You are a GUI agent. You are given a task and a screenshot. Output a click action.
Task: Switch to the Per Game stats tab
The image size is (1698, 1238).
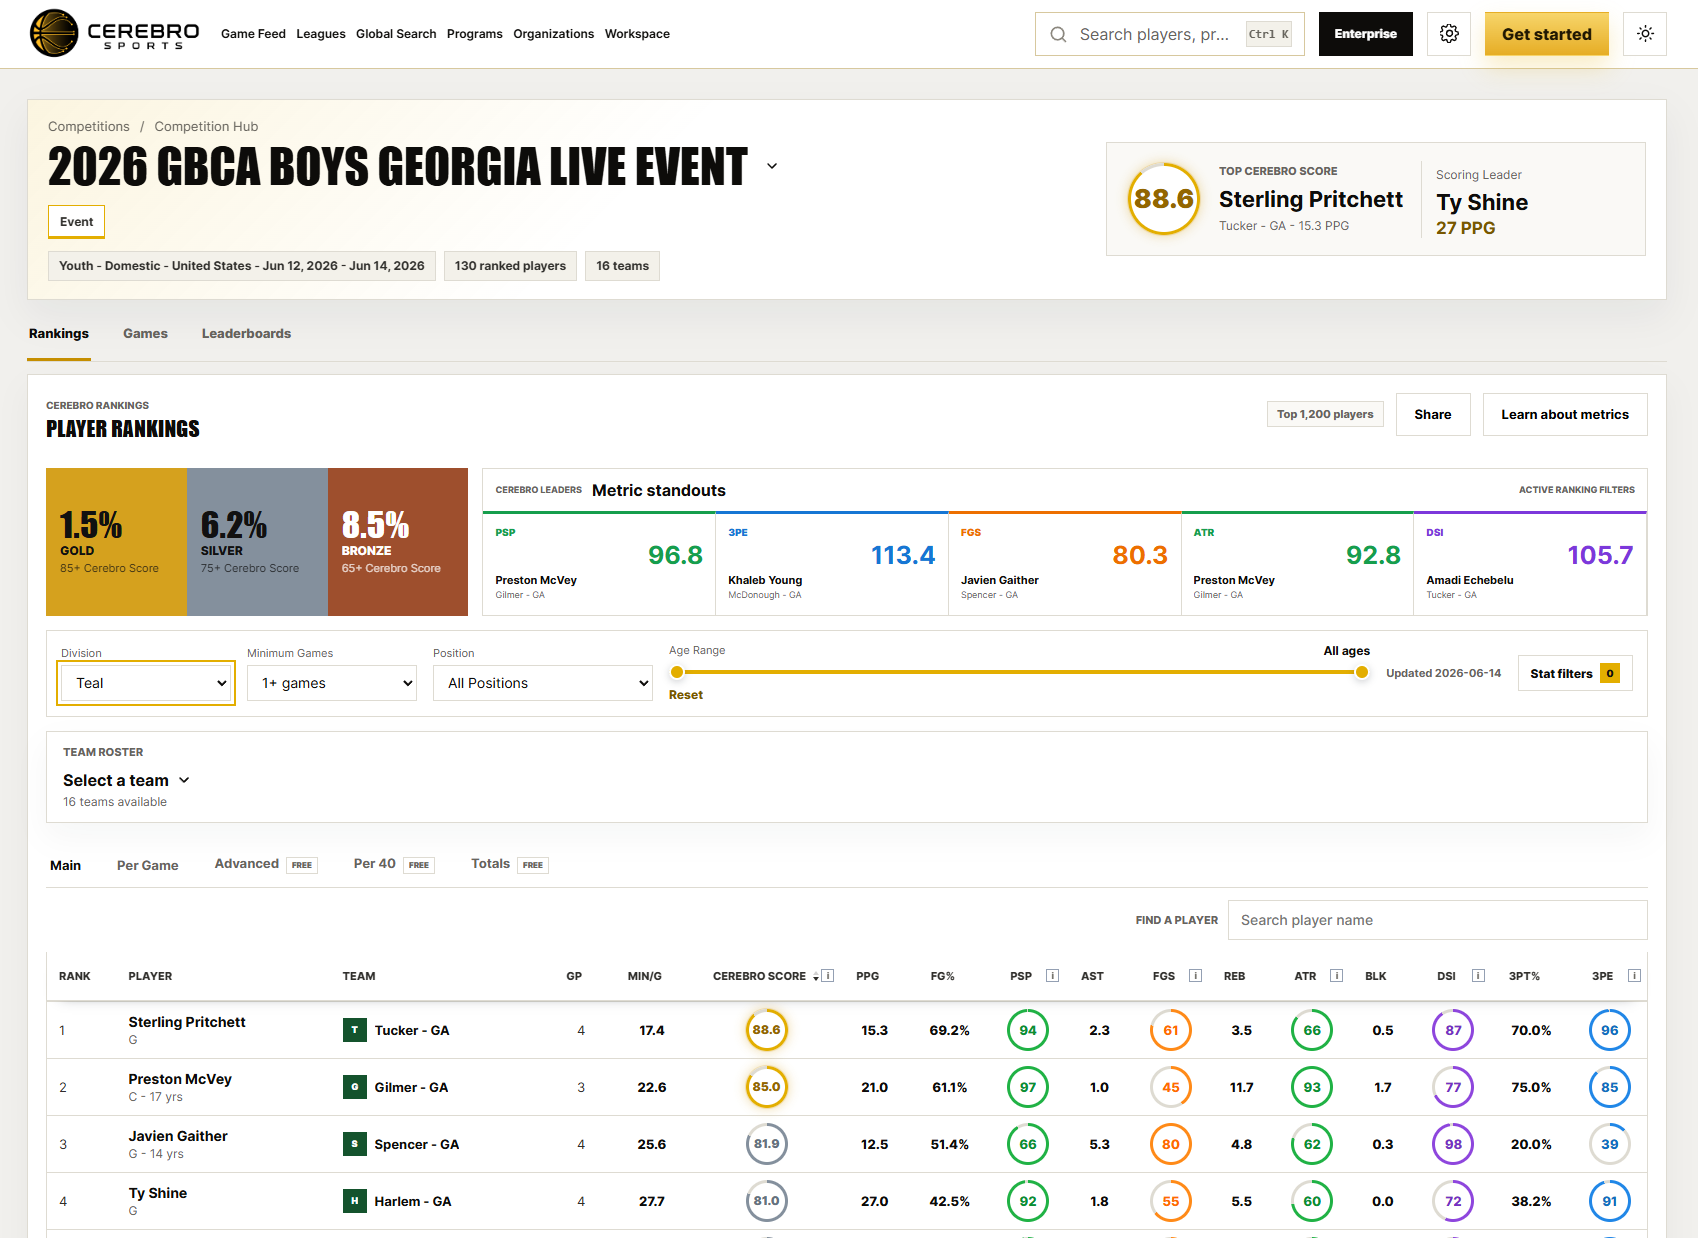pyautogui.click(x=148, y=865)
